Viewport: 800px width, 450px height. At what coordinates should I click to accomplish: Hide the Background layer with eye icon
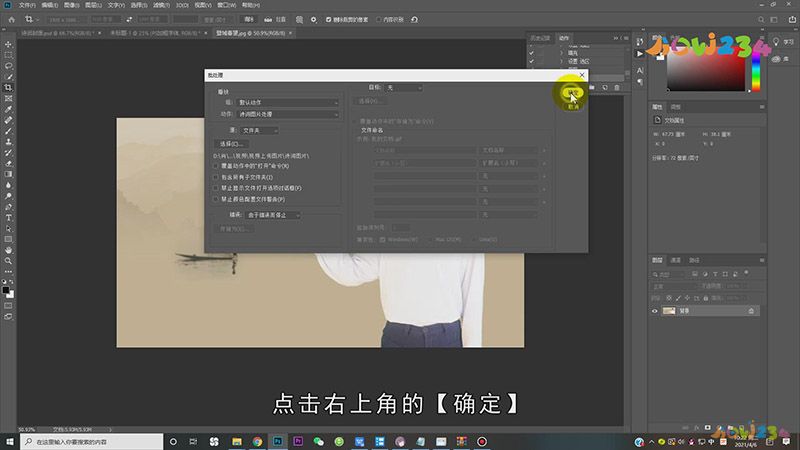pos(655,311)
